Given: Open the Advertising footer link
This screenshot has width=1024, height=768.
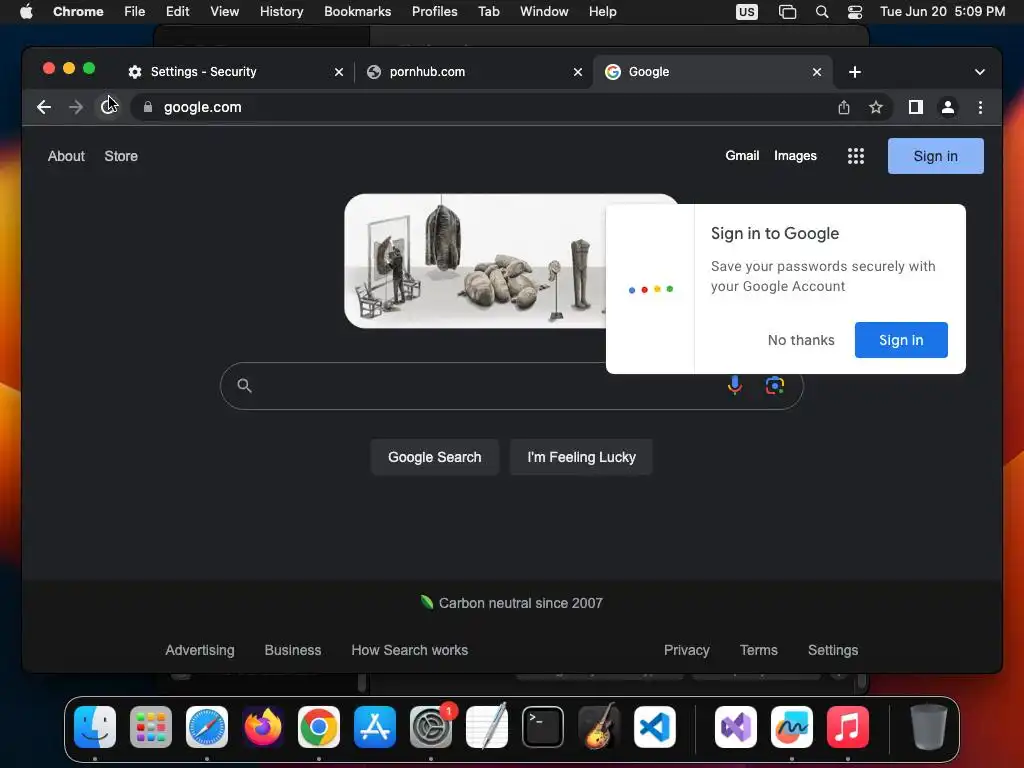Looking at the screenshot, I should (x=200, y=650).
